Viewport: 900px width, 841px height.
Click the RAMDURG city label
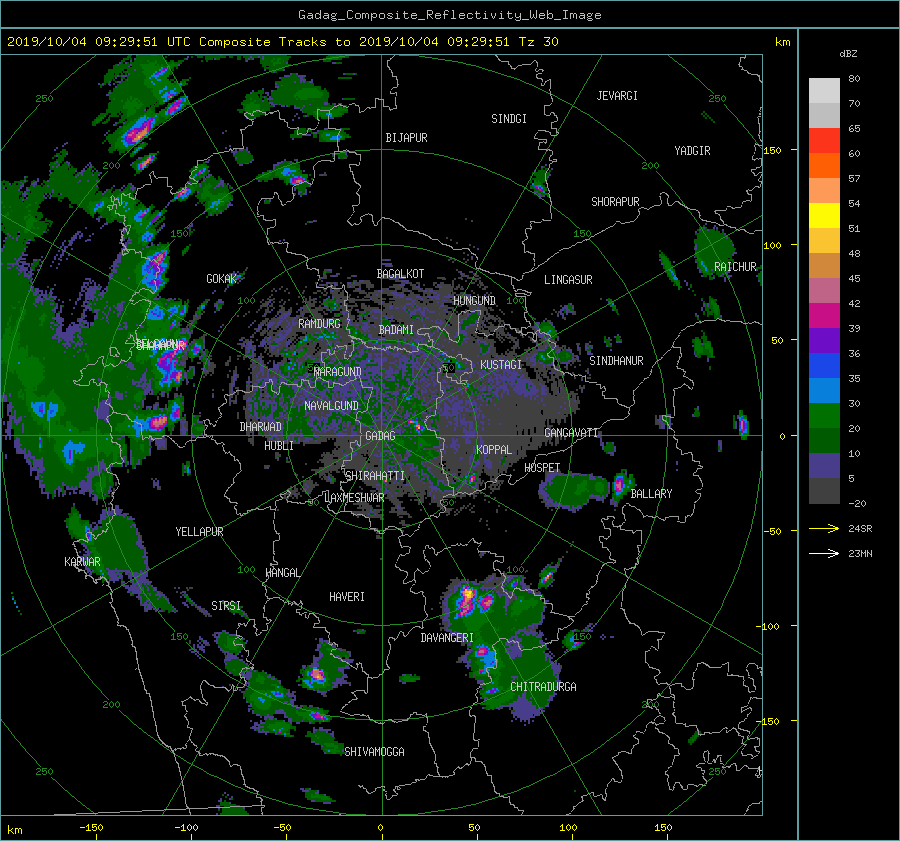click(x=319, y=324)
